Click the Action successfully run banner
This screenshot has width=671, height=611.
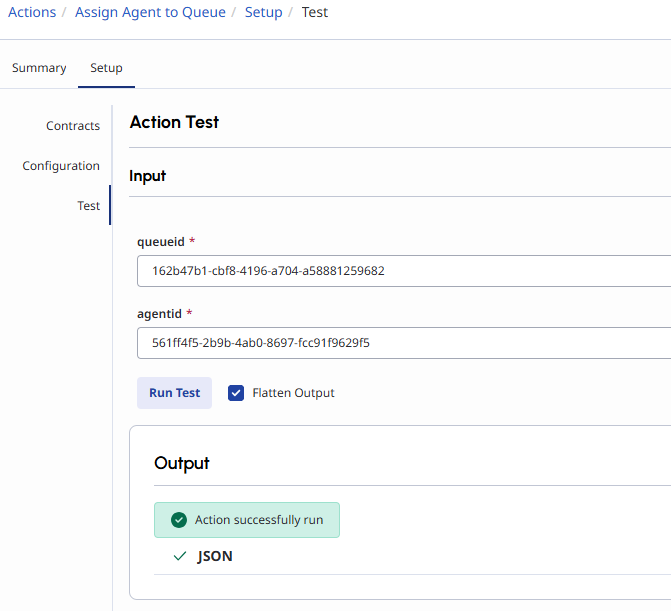pyautogui.click(x=258, y=520)
